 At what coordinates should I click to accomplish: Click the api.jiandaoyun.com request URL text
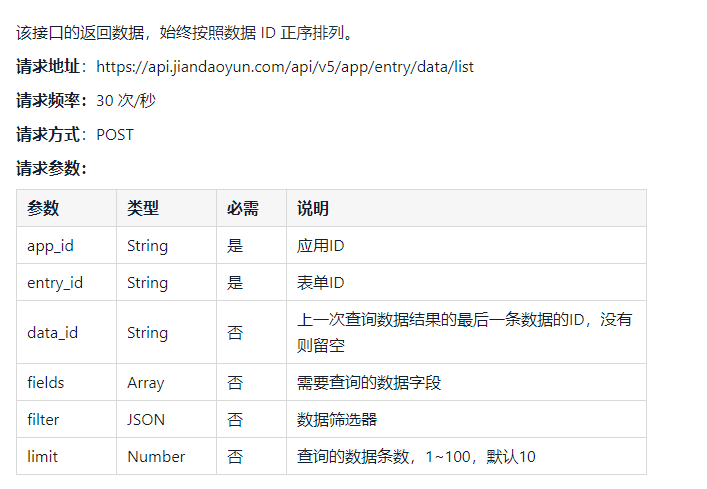click(285, 67)
